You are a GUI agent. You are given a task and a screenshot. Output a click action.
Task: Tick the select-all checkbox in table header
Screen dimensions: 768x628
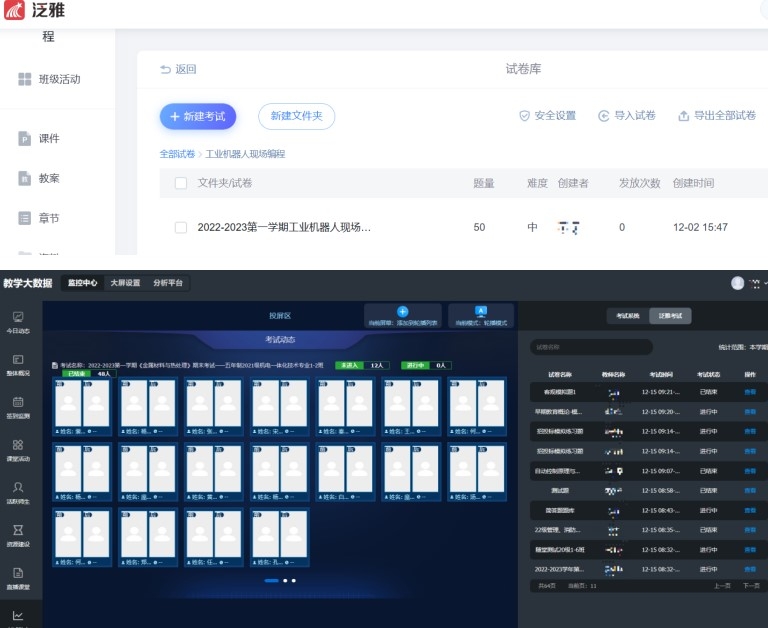click(181, 183)
